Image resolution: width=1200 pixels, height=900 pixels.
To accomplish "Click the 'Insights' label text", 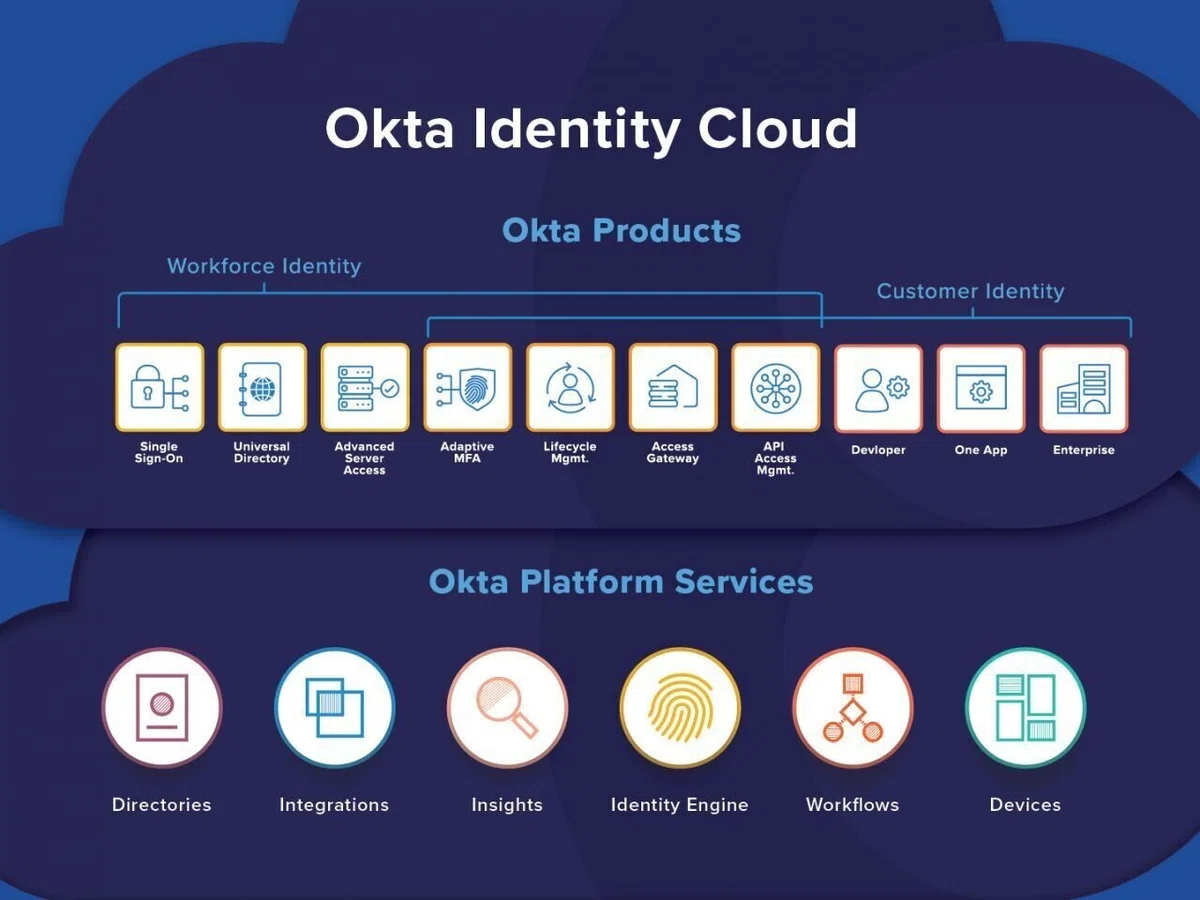I will coord(507,805).
